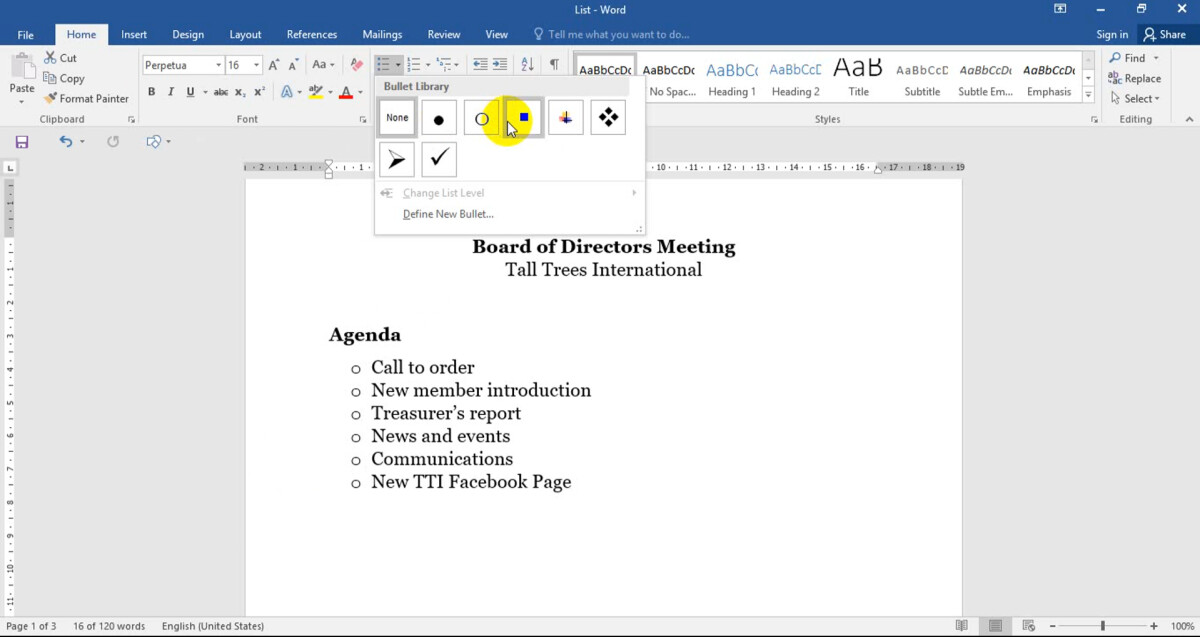Toggle Italic formatting
1200x637 pixels.
[171, 92]
